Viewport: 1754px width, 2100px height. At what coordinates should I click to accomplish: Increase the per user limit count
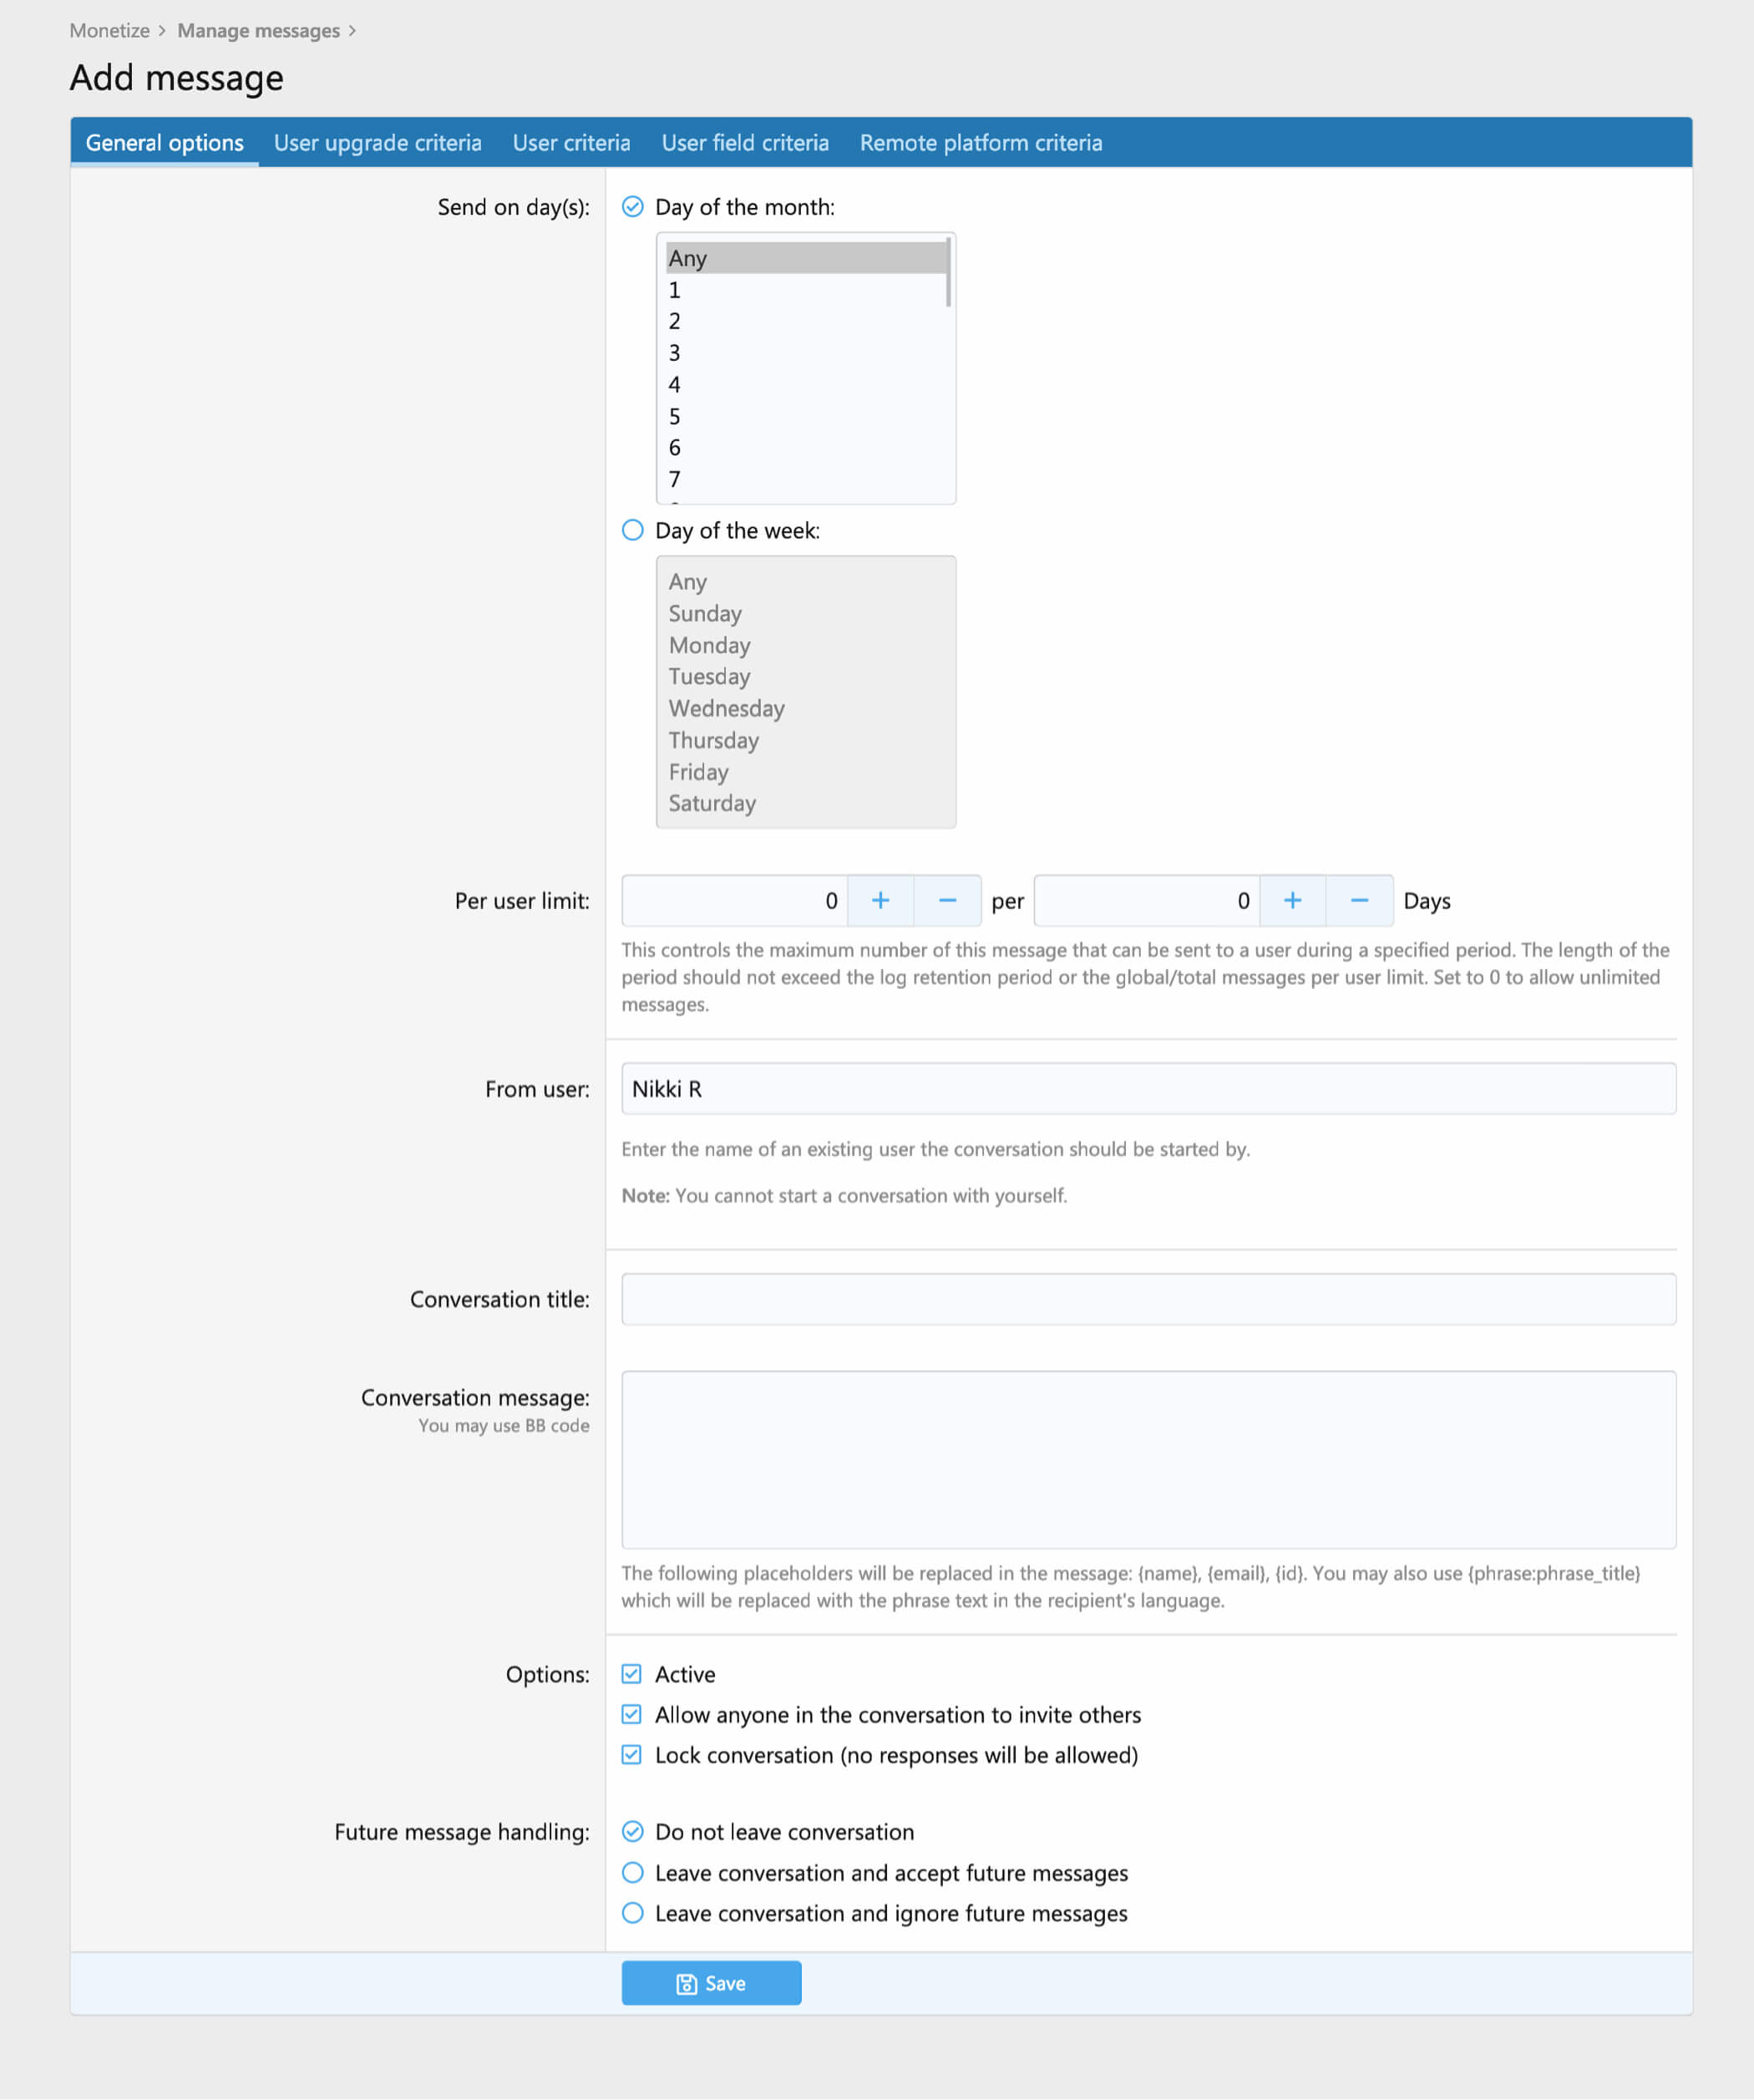[x=880, y=900]
